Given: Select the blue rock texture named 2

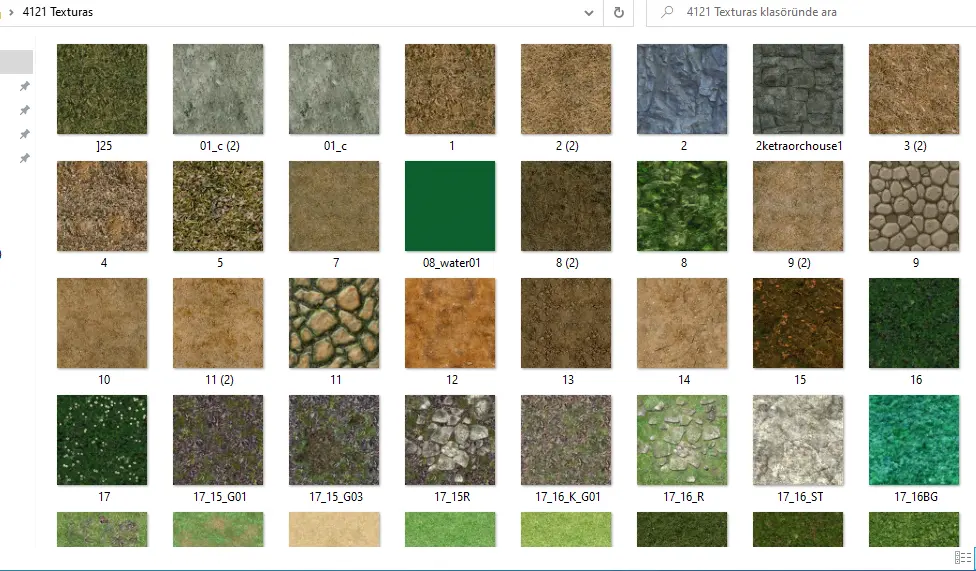Looking at the screenshot, I should click(x=682, y=89).
